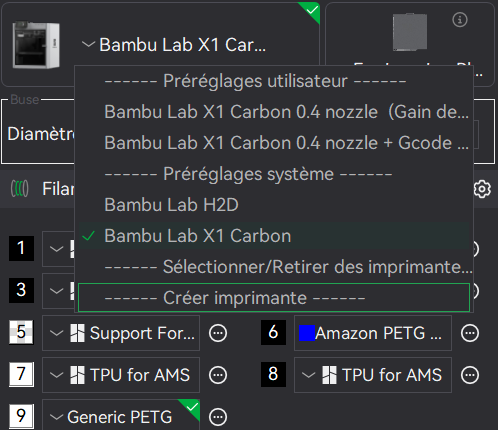This screenshot has height=430, width=498.
Task: Click more options button for filament 8
Action: (470, 375)
